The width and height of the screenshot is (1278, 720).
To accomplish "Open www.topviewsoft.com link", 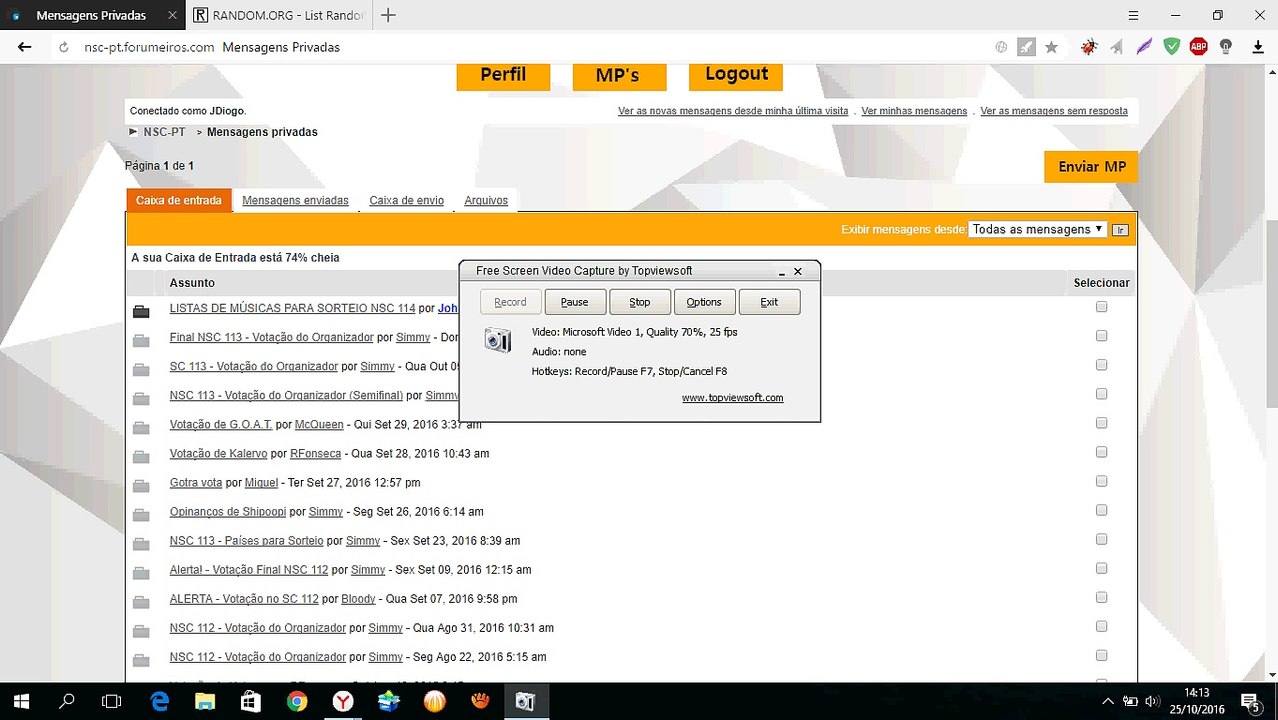I will tap(732, 398).
